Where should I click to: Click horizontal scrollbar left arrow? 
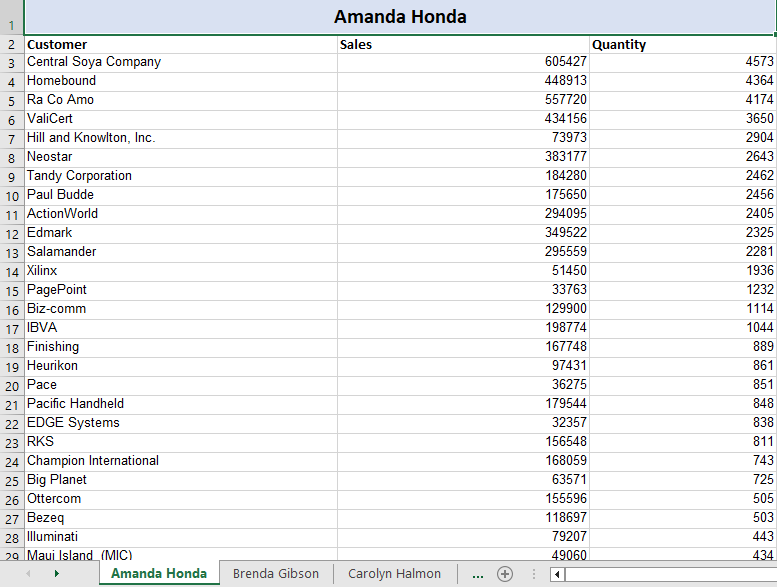[x=557, y=574]
